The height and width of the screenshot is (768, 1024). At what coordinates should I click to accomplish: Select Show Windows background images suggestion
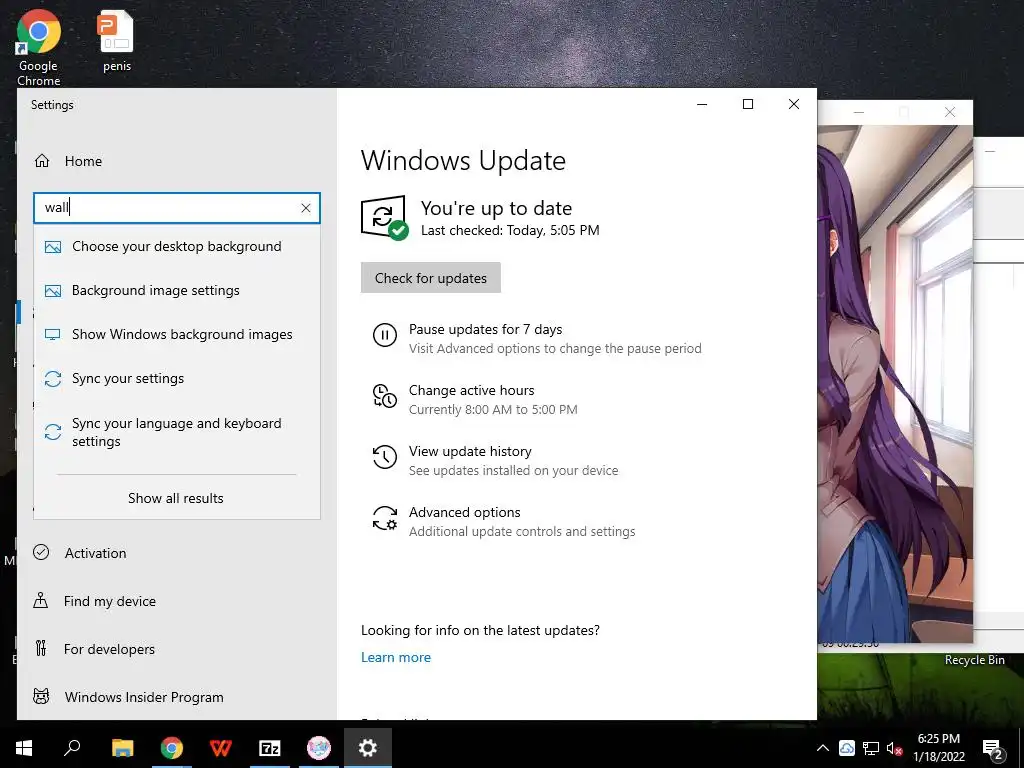coord(176,334)
